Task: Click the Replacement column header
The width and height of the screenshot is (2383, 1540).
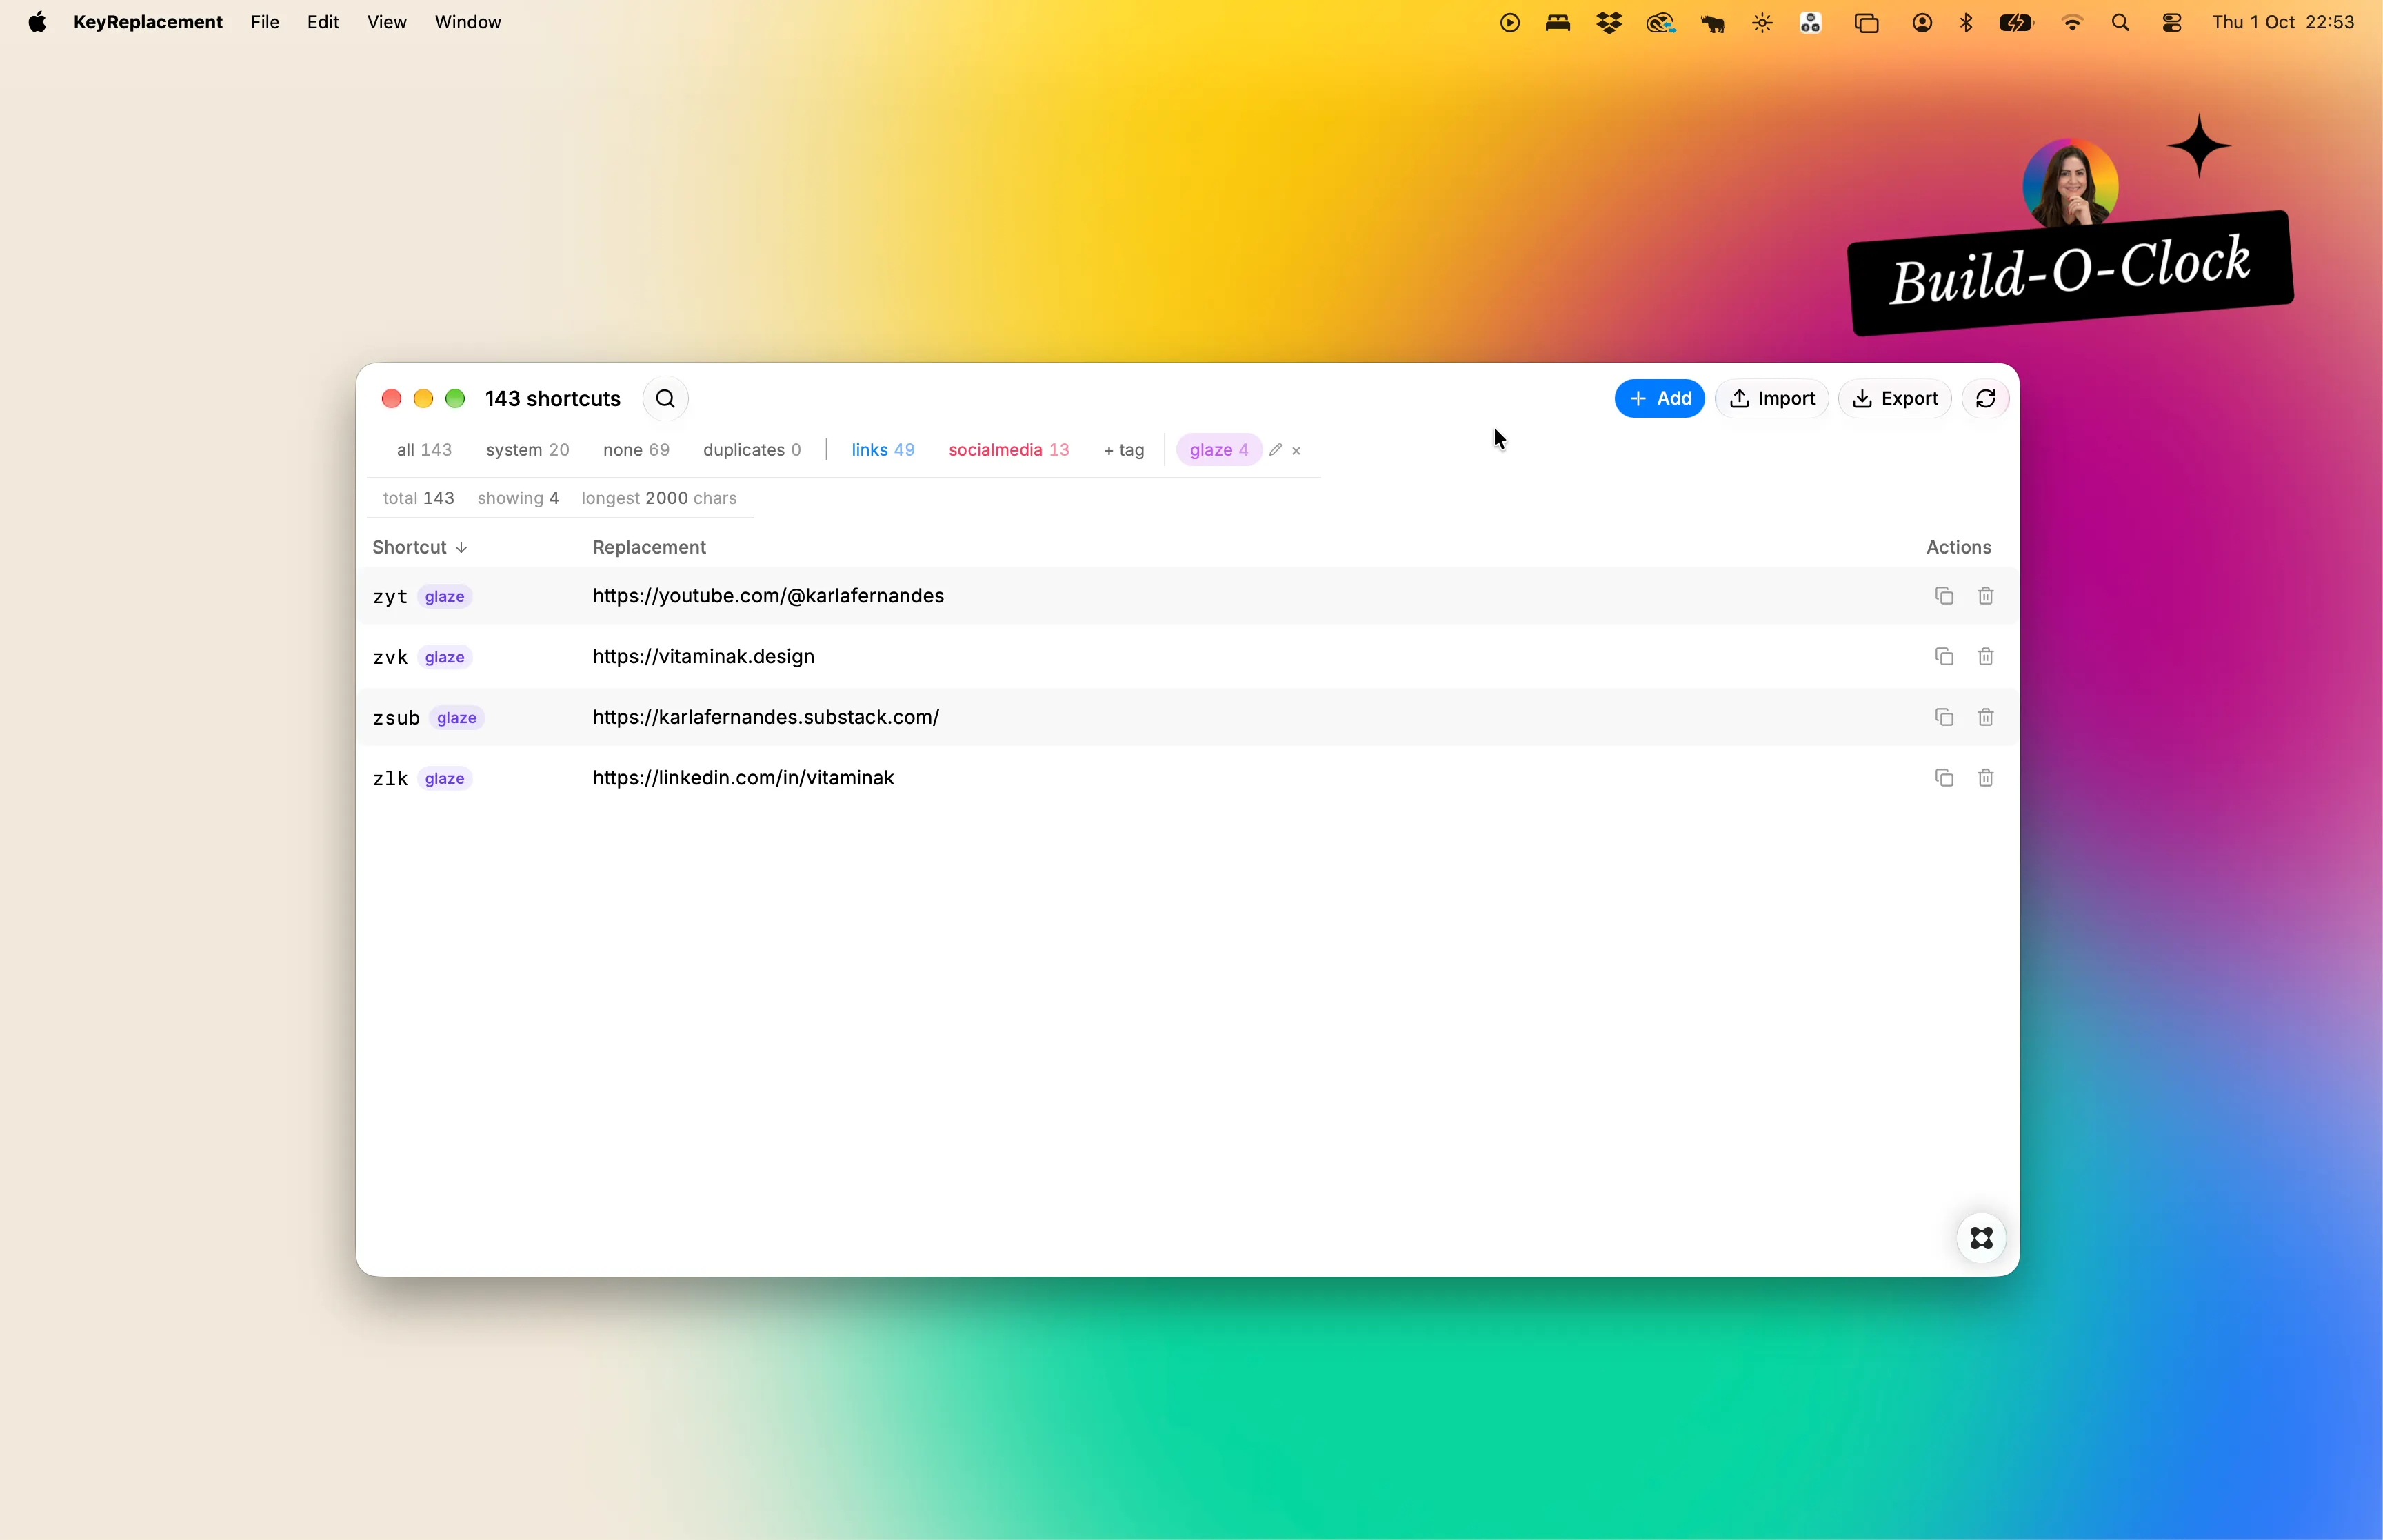Action: pyautogui.click(x=649, y=547)
